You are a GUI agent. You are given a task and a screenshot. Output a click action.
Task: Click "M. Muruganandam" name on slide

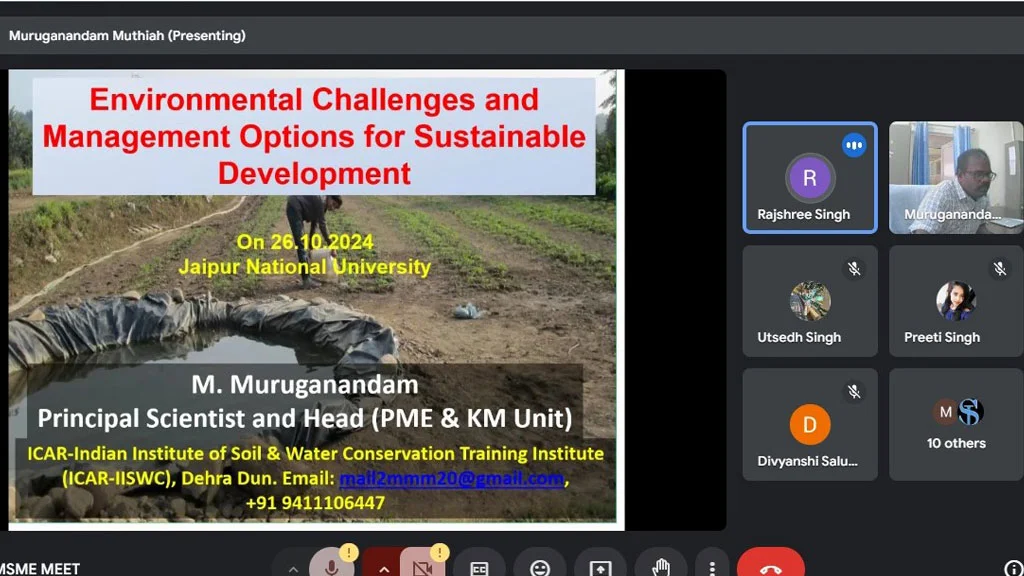[305, 384]
